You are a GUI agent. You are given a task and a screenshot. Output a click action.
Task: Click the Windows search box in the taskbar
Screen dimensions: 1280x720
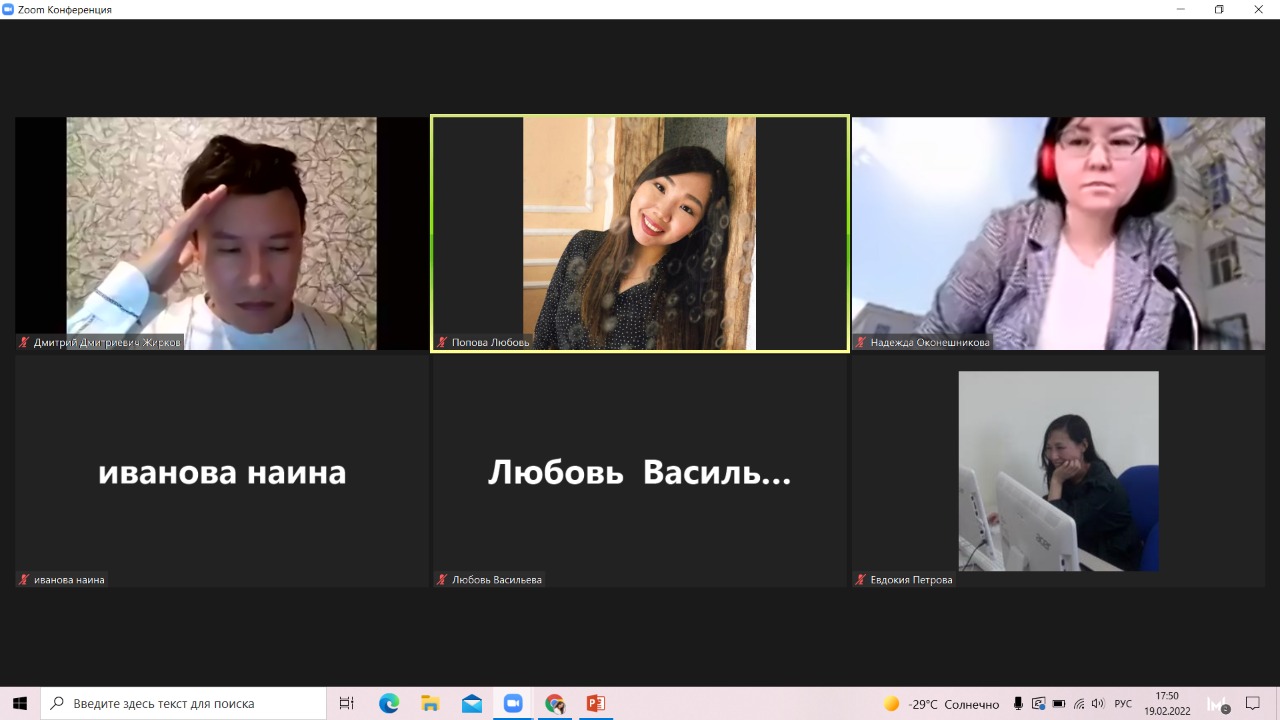pos(184,703)
